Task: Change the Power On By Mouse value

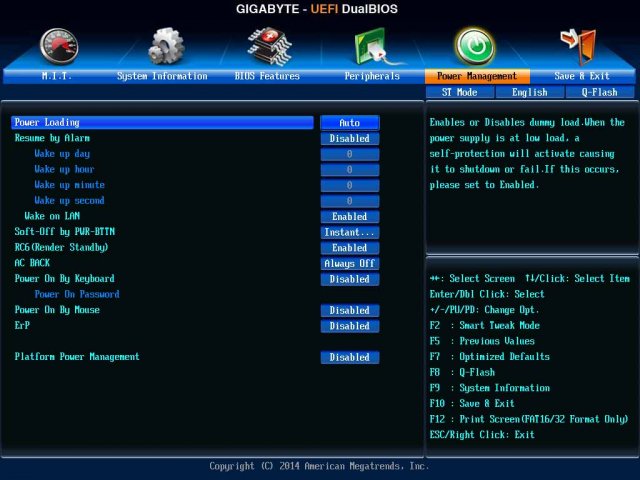Action: [350, 310]
